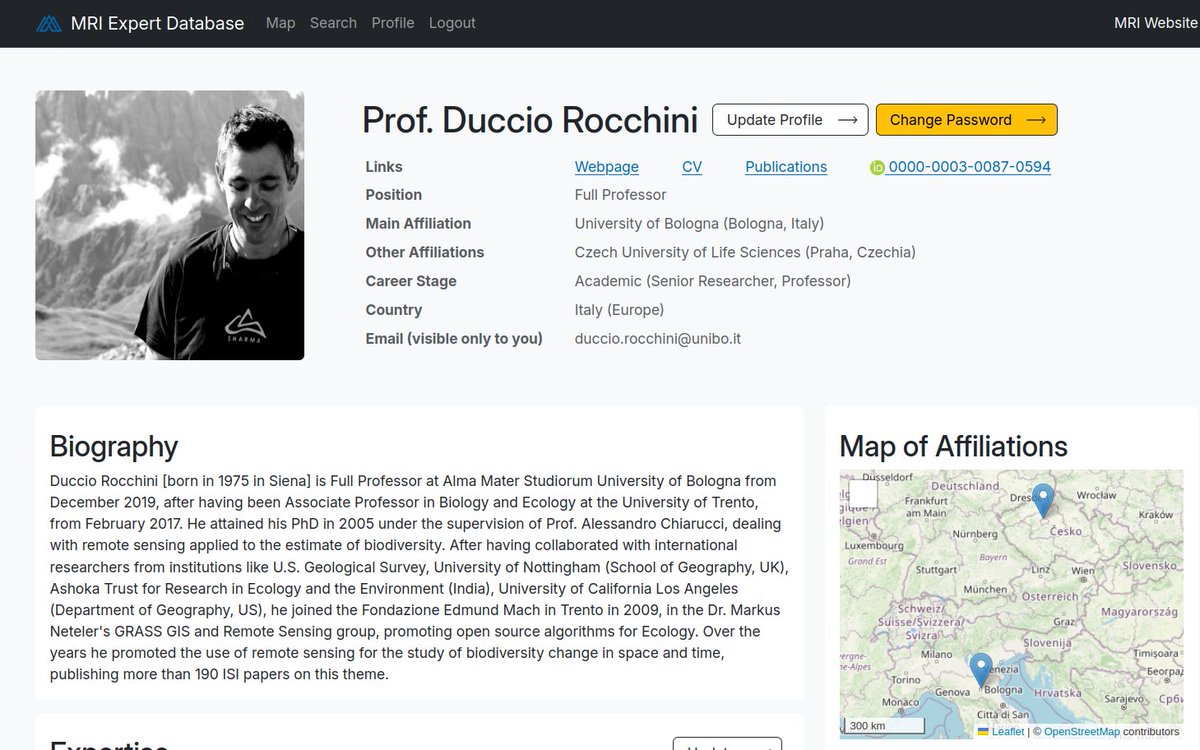Open the MRI Website nav link
The width and height of the screenshot is (1200, 750).
click(1155, 23)
